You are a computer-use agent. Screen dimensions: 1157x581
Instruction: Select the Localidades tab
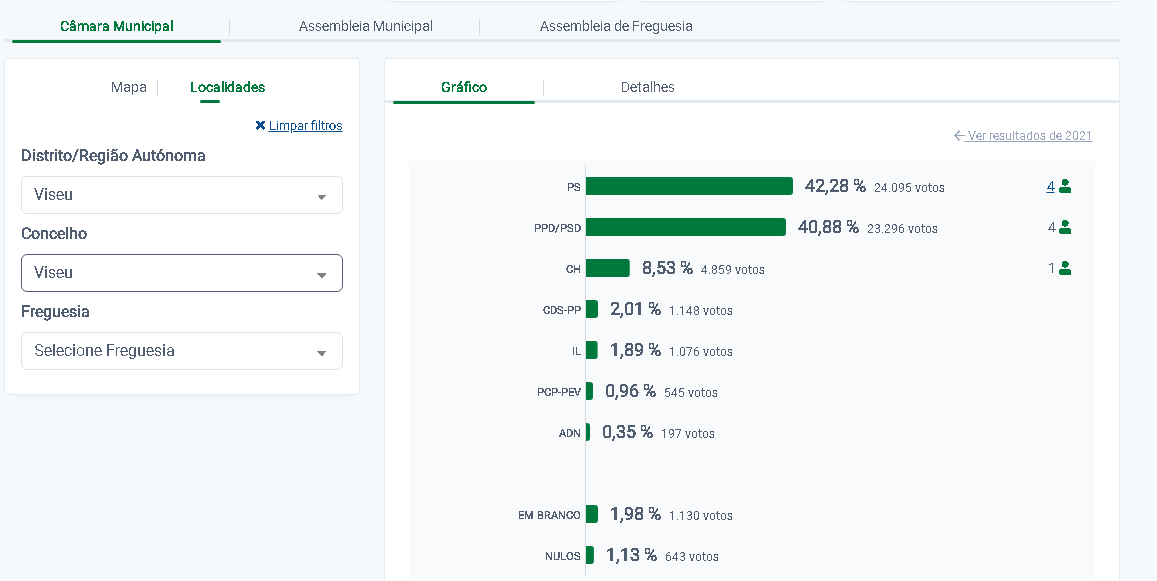point(227,87)
